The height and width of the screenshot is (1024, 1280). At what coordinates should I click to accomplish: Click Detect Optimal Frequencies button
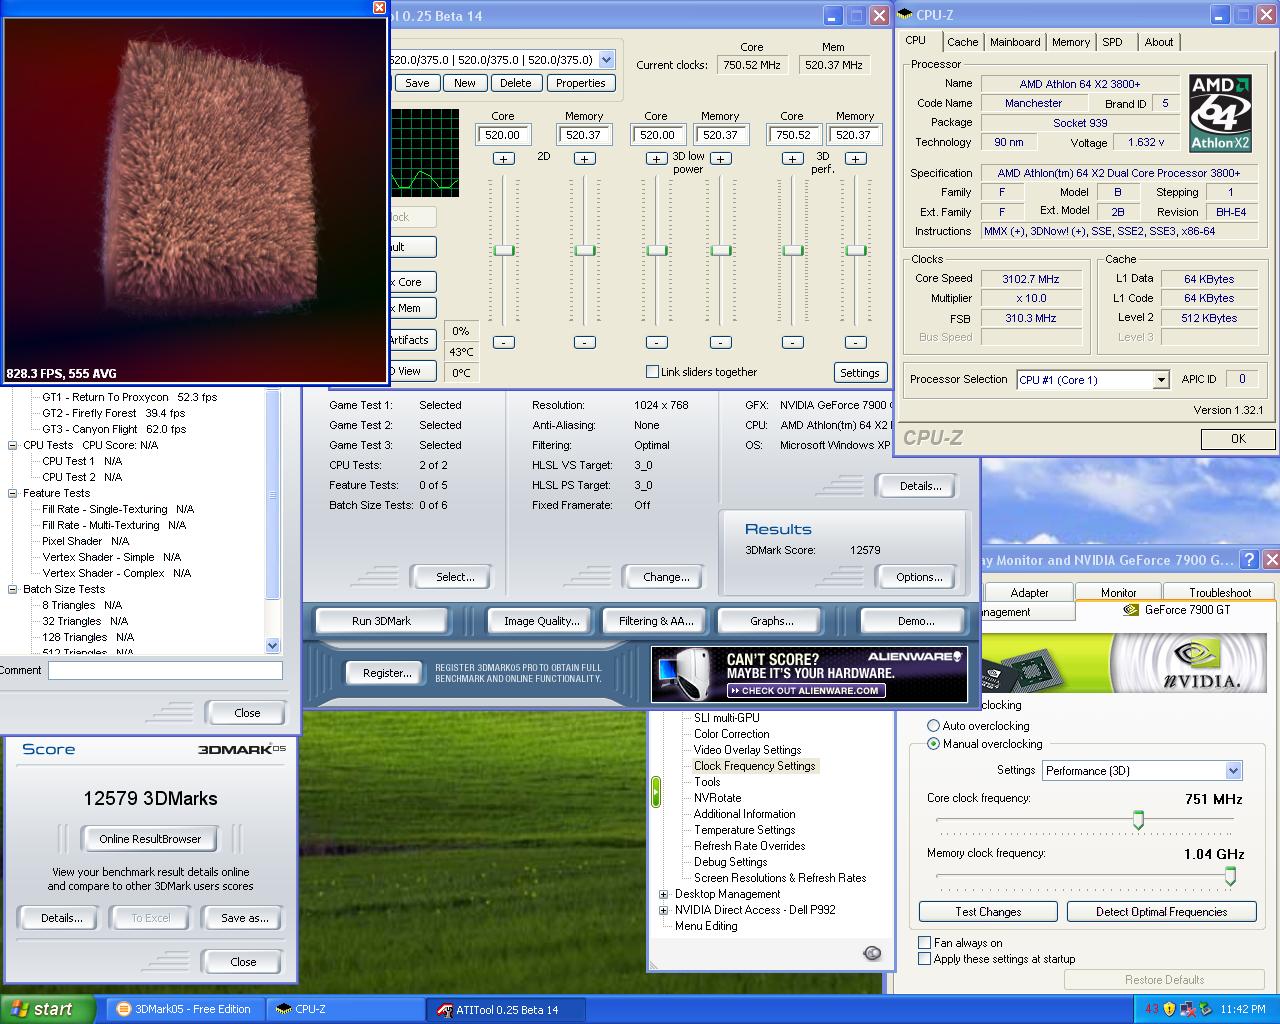pos(1161,912)
